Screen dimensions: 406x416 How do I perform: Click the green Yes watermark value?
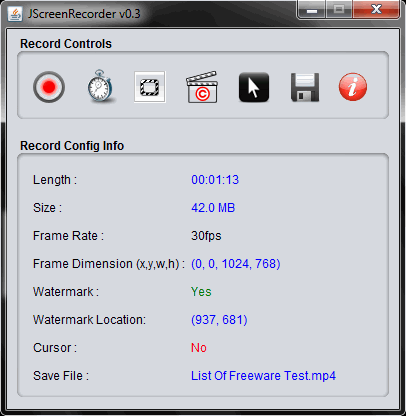pos(201,292)
